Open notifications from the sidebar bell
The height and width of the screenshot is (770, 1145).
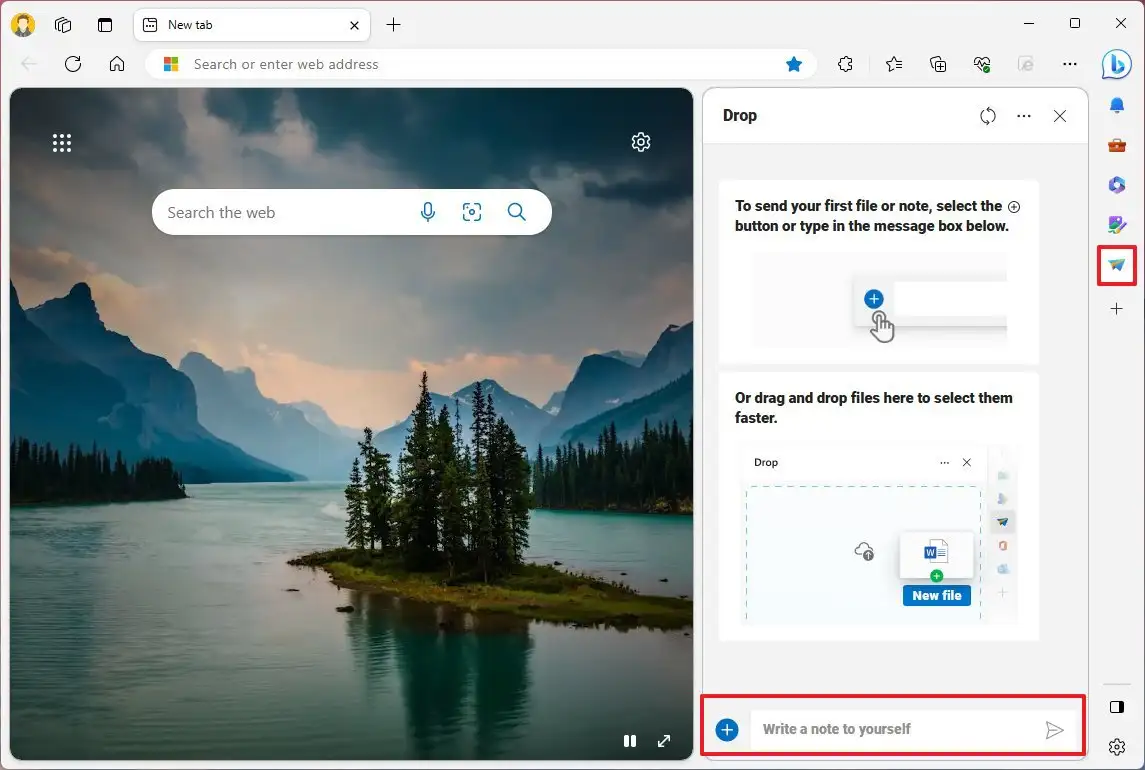pyautogui.click(x=1116, y=104)
